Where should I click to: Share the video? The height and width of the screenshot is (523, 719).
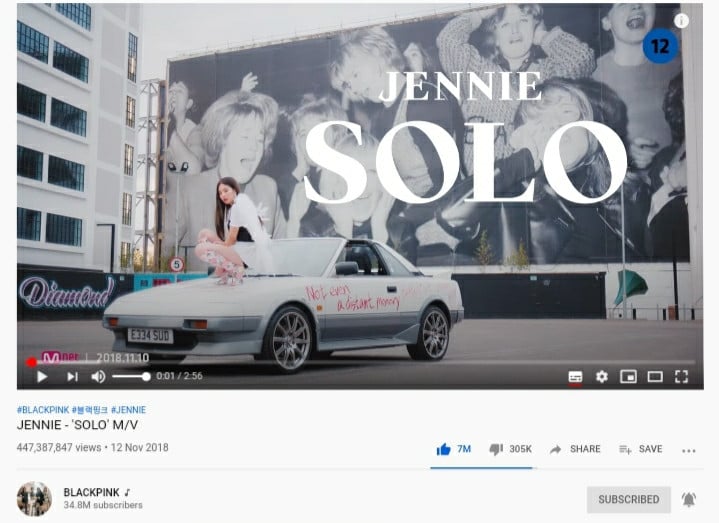[x=575, y=449]
